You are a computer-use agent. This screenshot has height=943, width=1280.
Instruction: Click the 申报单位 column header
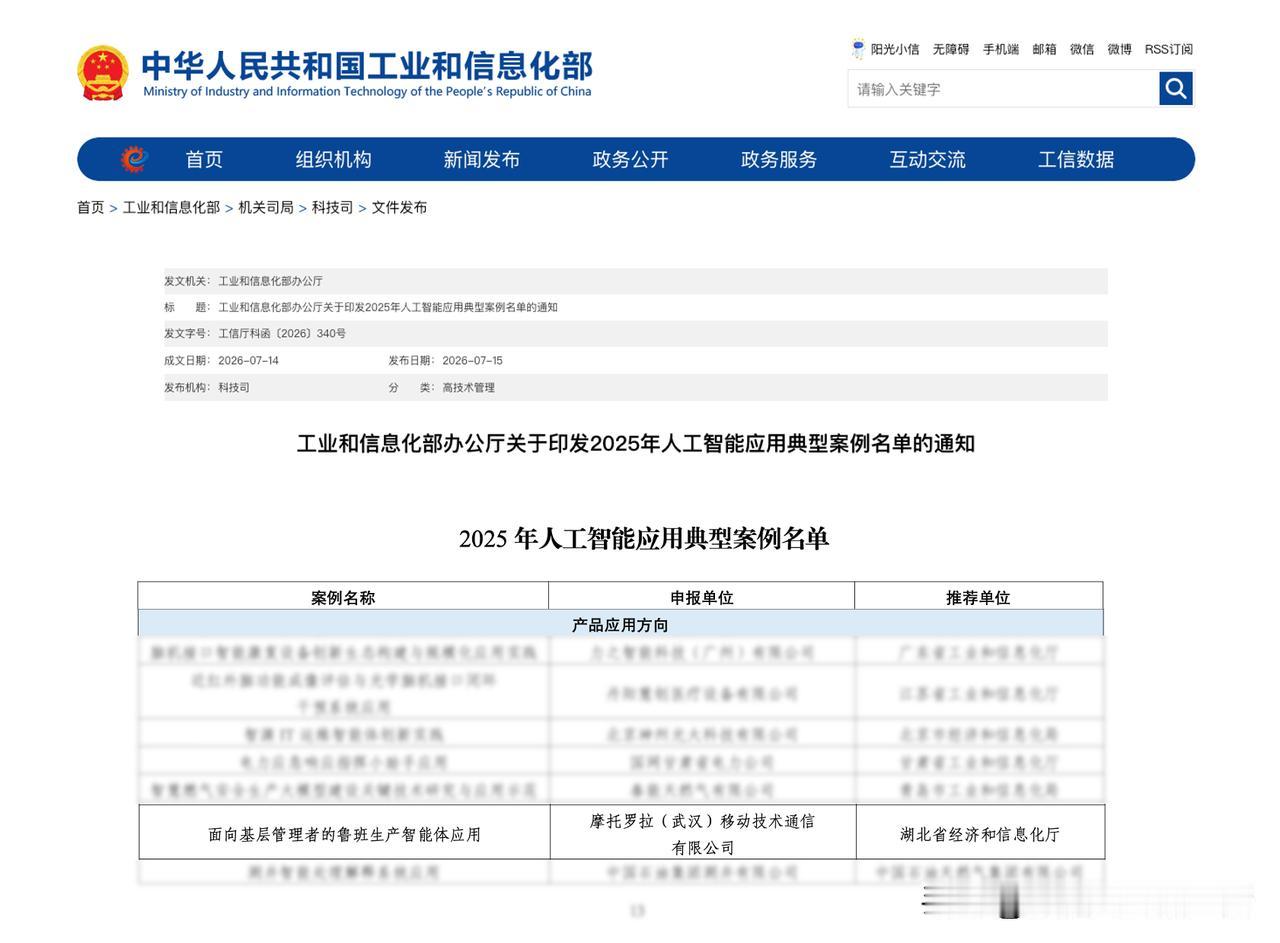702,597
